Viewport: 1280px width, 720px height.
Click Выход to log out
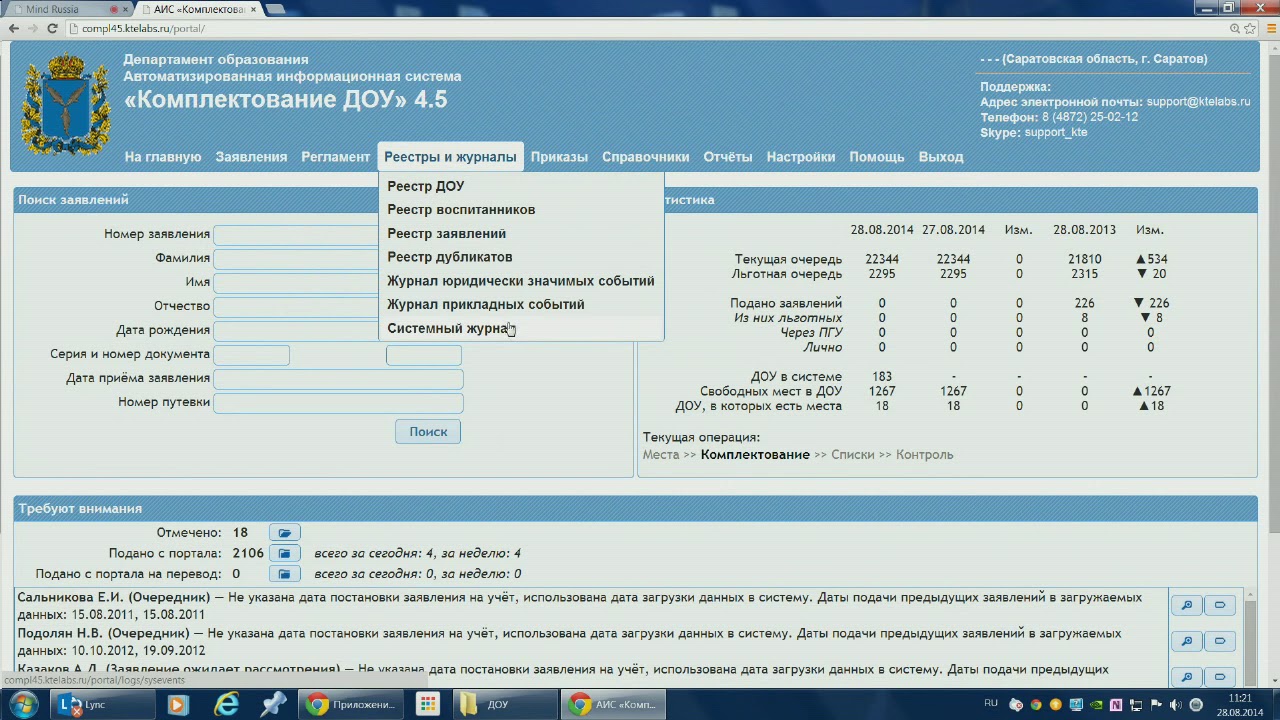coord(941,157)
